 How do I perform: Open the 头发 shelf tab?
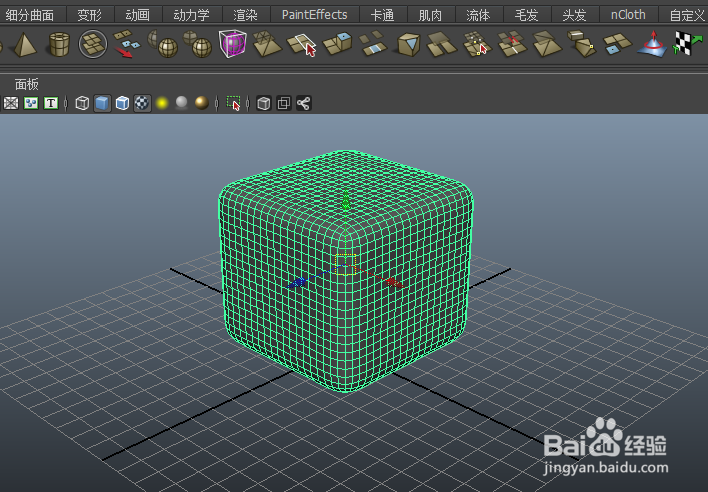tap(574, 15)
